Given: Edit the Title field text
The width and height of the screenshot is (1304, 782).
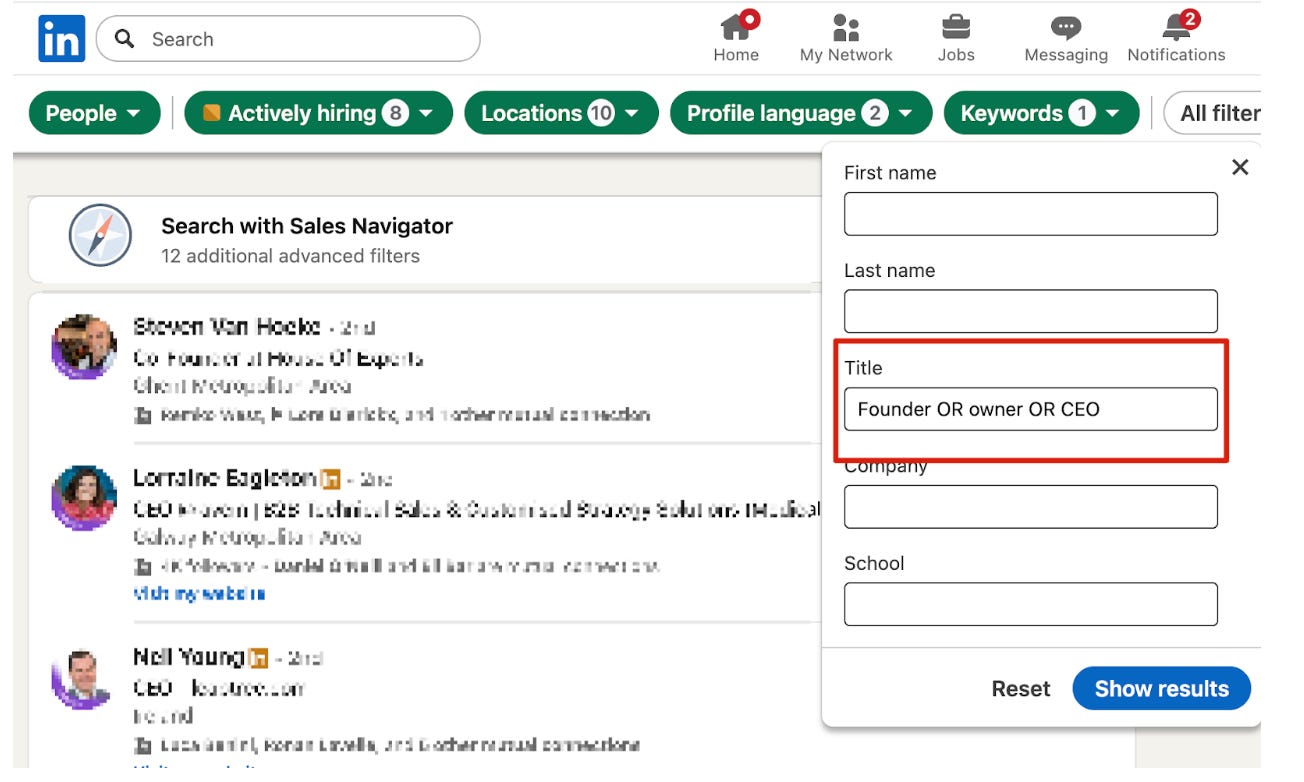Looking at the screenshot, I should tap(1031, 409).
